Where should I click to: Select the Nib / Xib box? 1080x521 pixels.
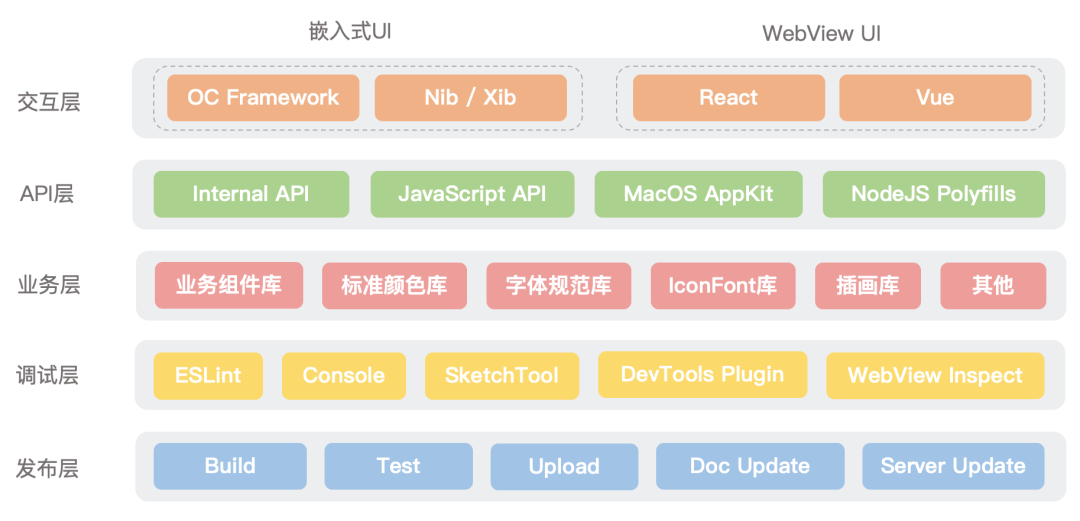pyautogui.click(x=470, y=98)
